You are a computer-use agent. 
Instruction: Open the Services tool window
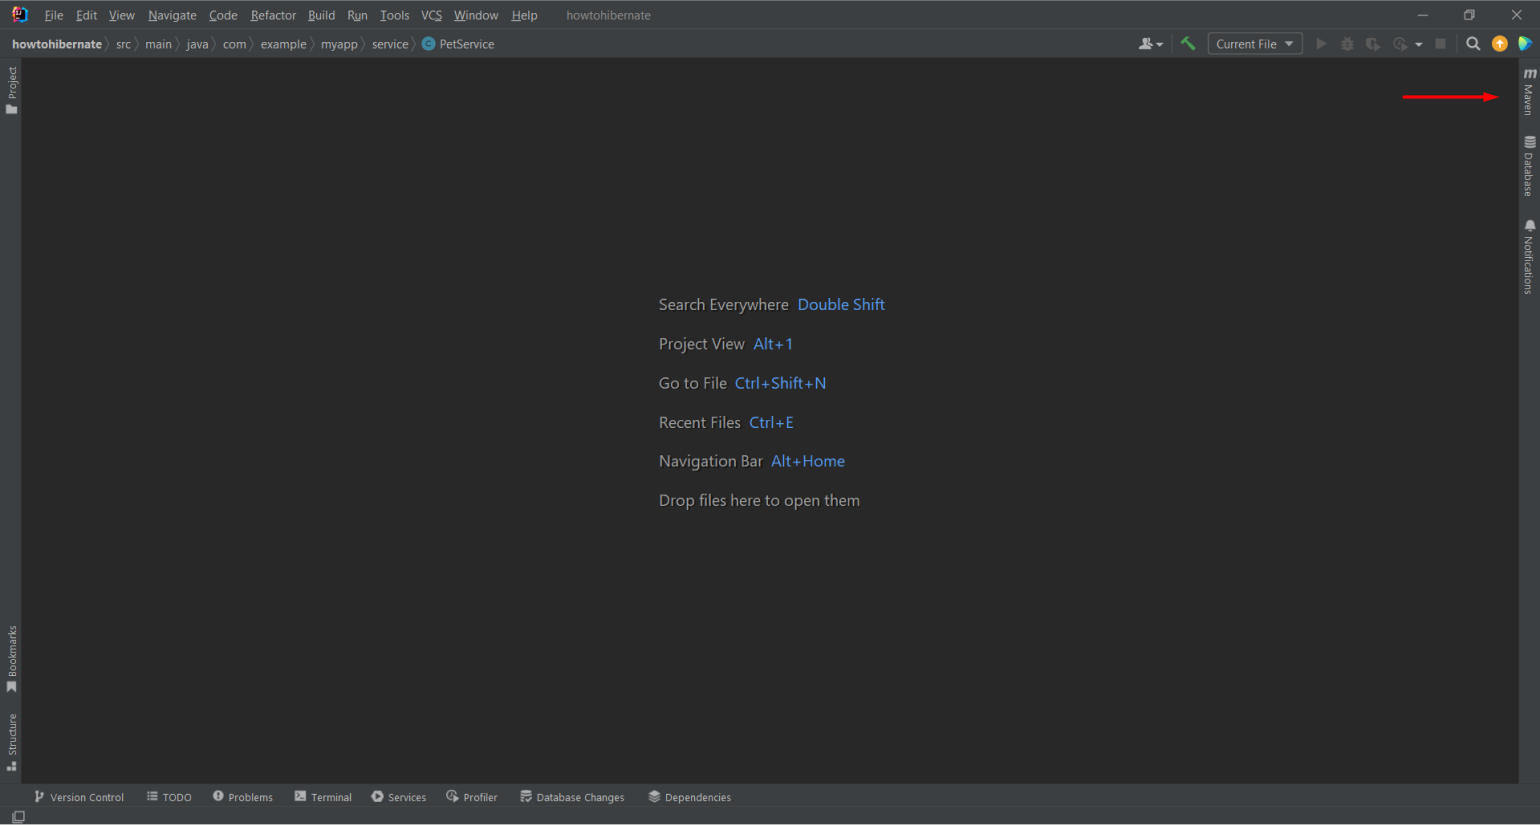click(398, 797)
